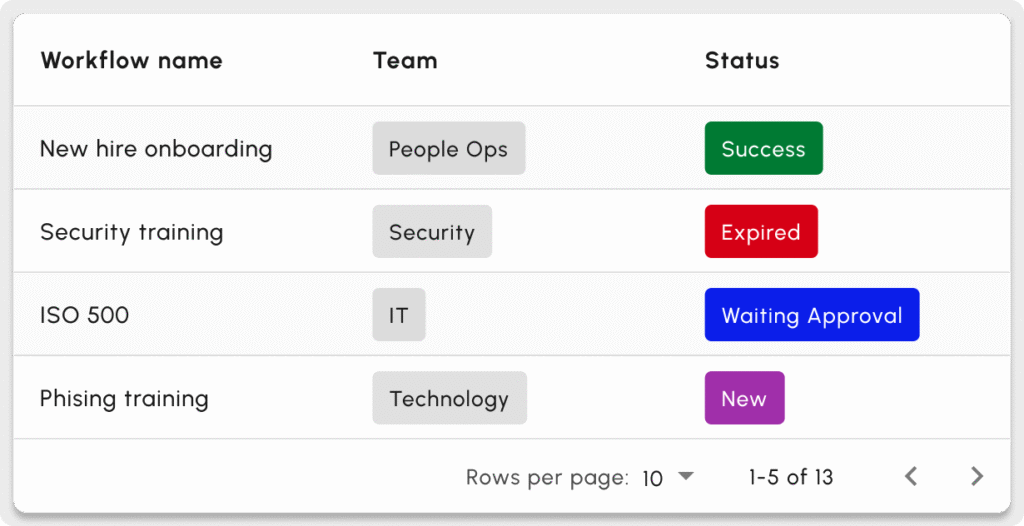Go to the previous page arrow
The image size is (1024, 526).
click(911, 477)
